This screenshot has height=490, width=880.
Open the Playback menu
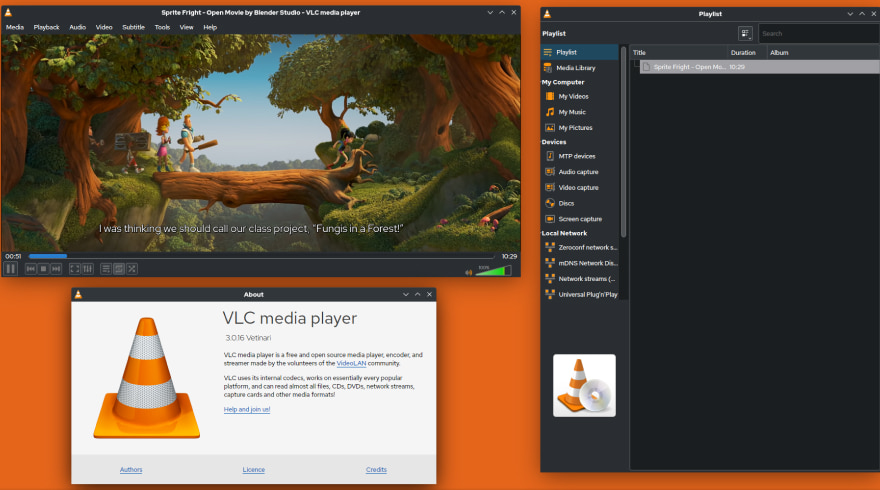pyautogui.click(x=47, y=27)
